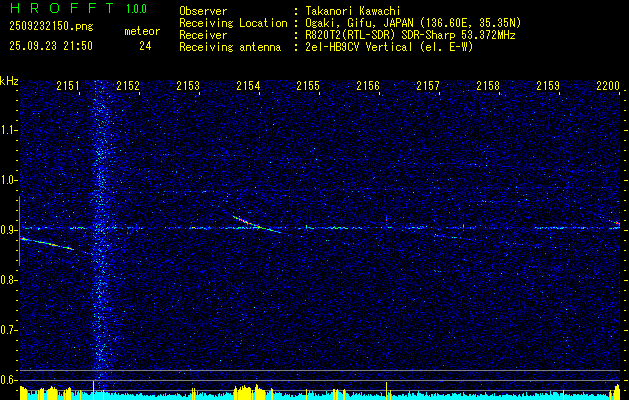The height and width of the screenshot is (400, 629).
Task: Click the echo streak at right edge near 2200
Action: [x=613, y=220]
